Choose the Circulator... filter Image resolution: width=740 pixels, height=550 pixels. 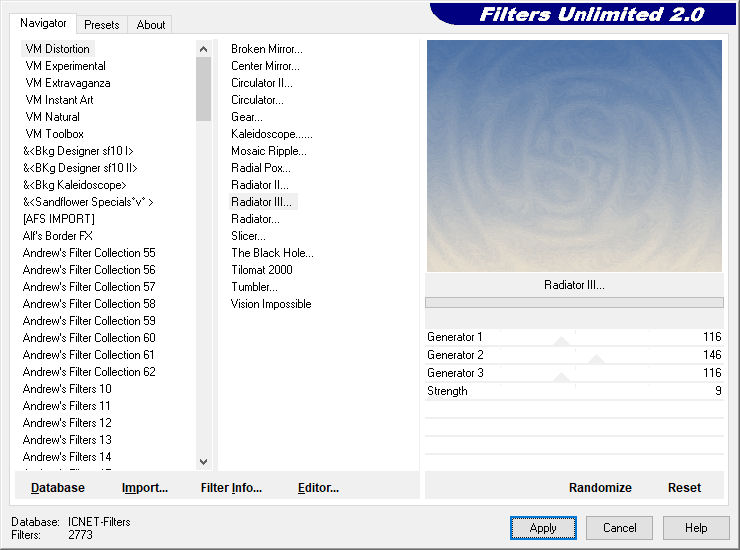pos(257,100)
